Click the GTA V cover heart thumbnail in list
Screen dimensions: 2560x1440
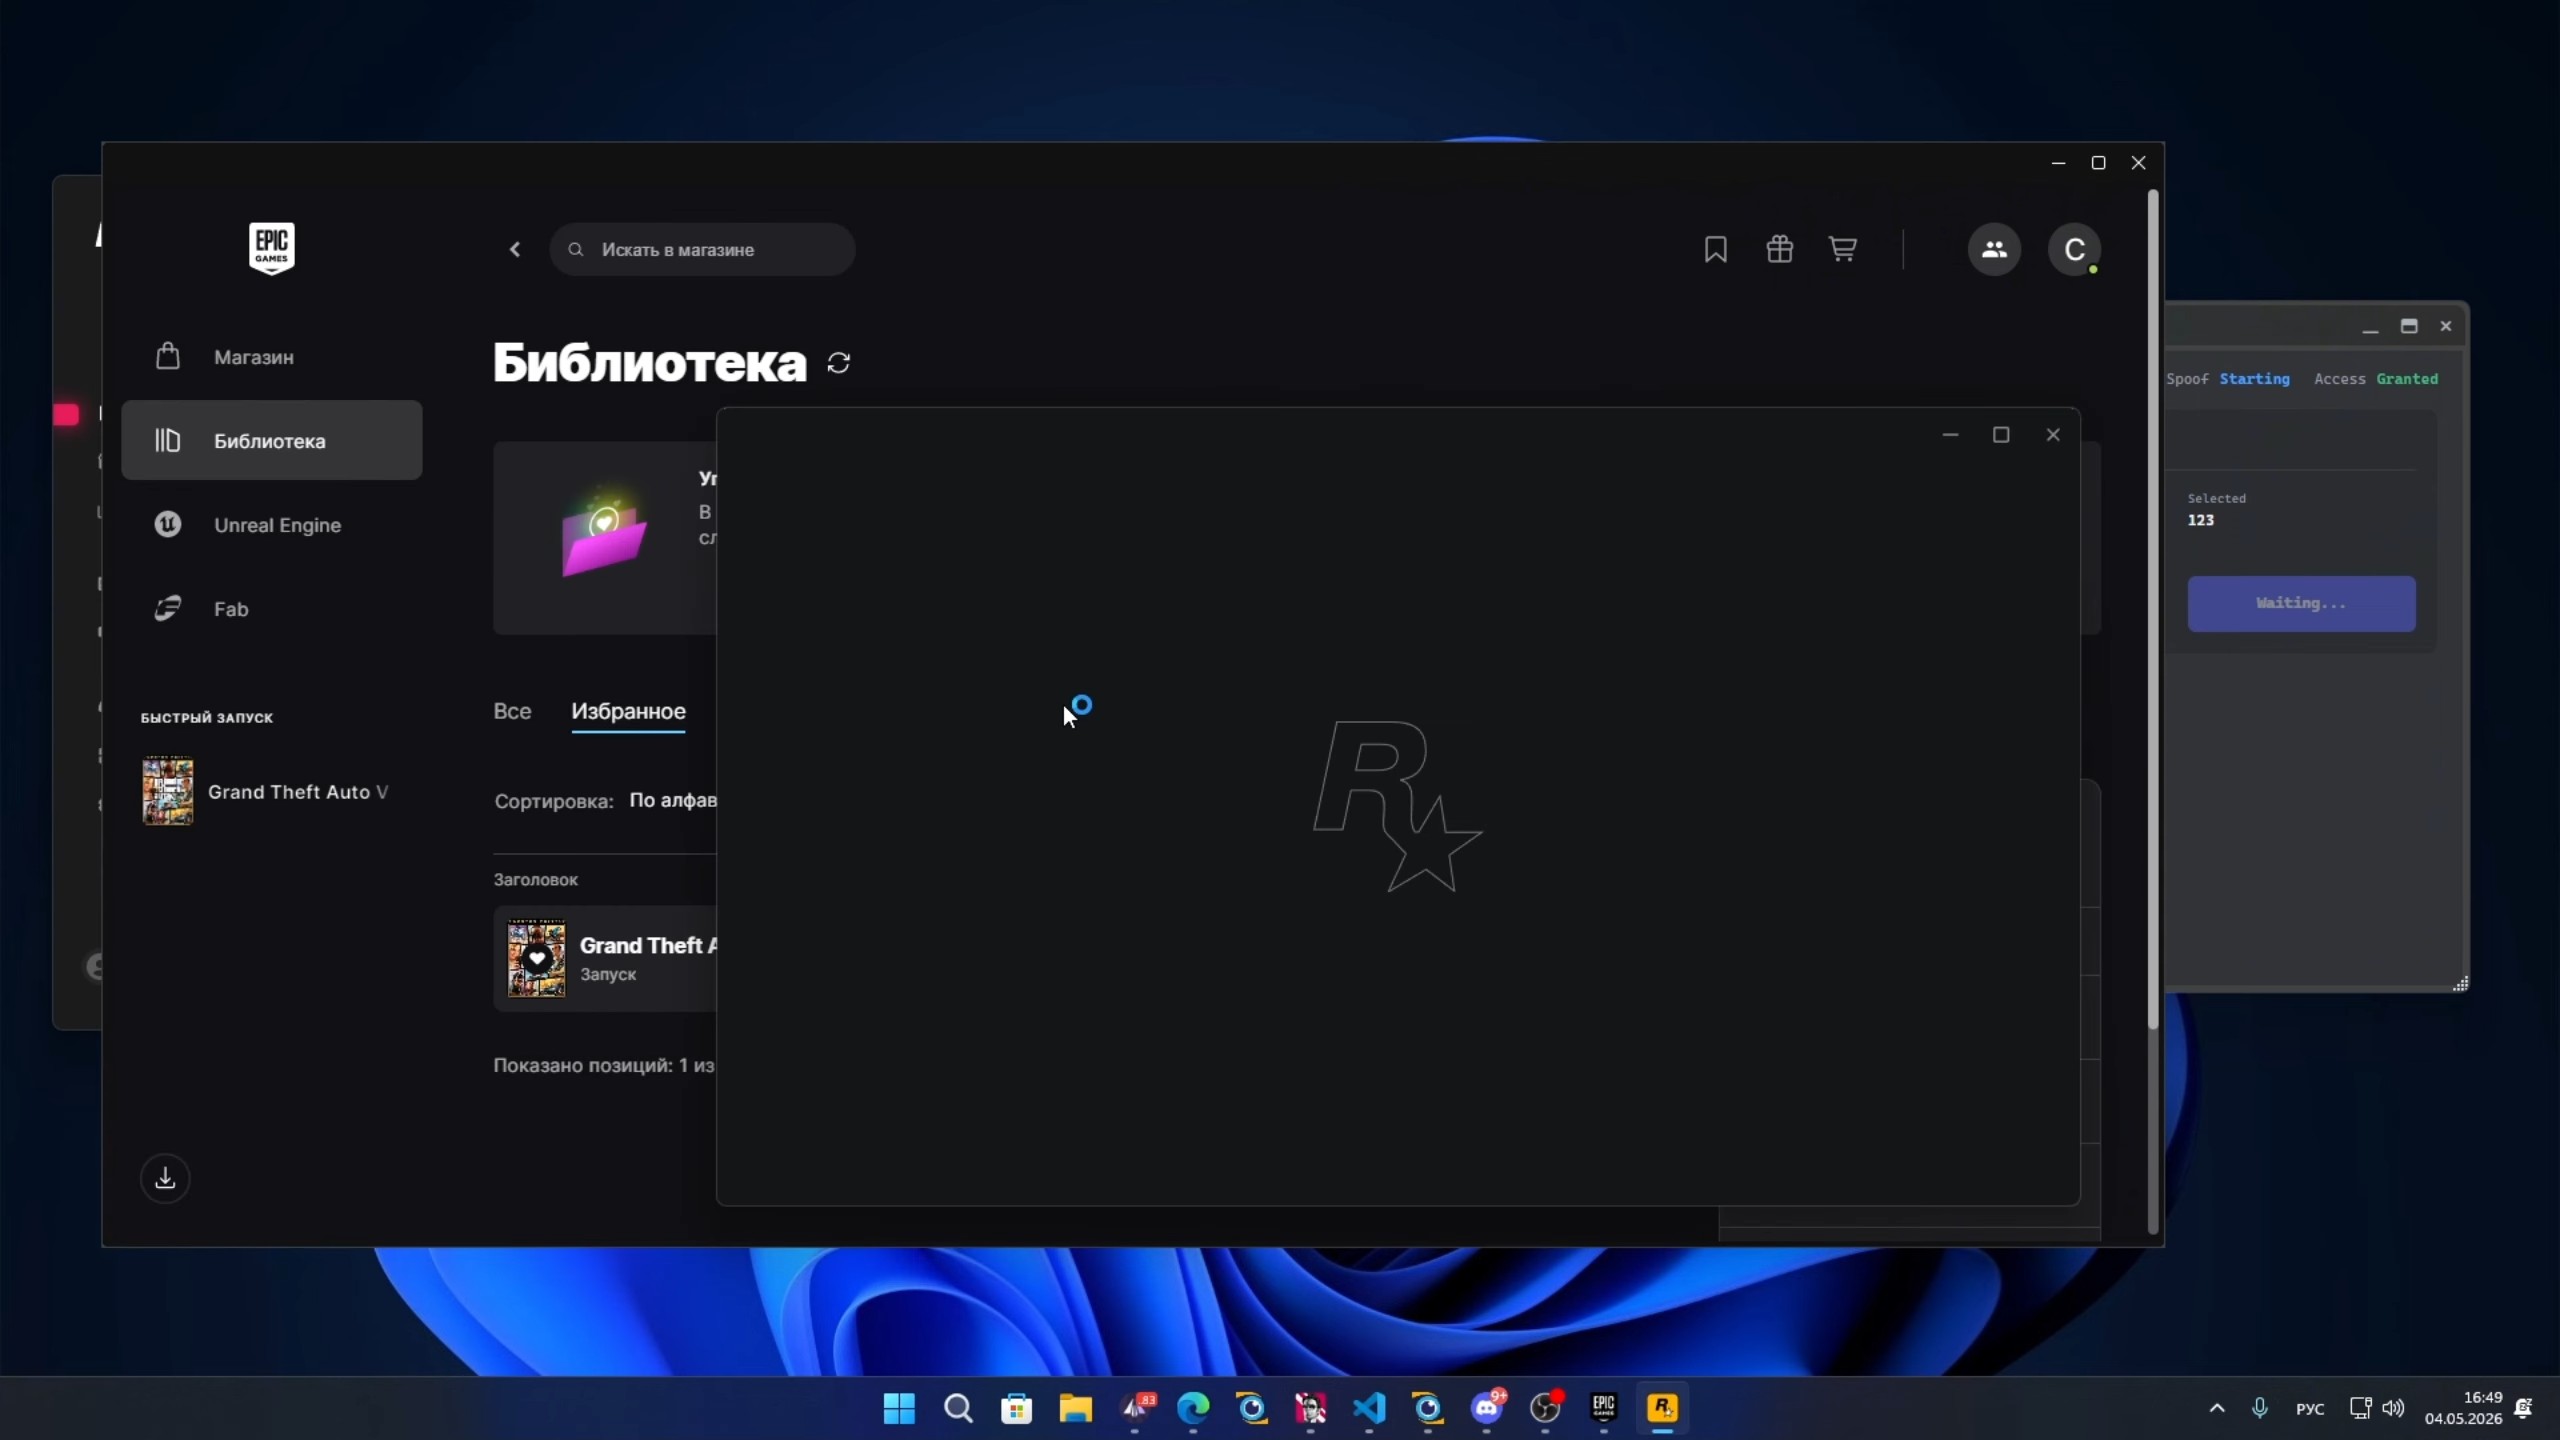tap(536, 958)
